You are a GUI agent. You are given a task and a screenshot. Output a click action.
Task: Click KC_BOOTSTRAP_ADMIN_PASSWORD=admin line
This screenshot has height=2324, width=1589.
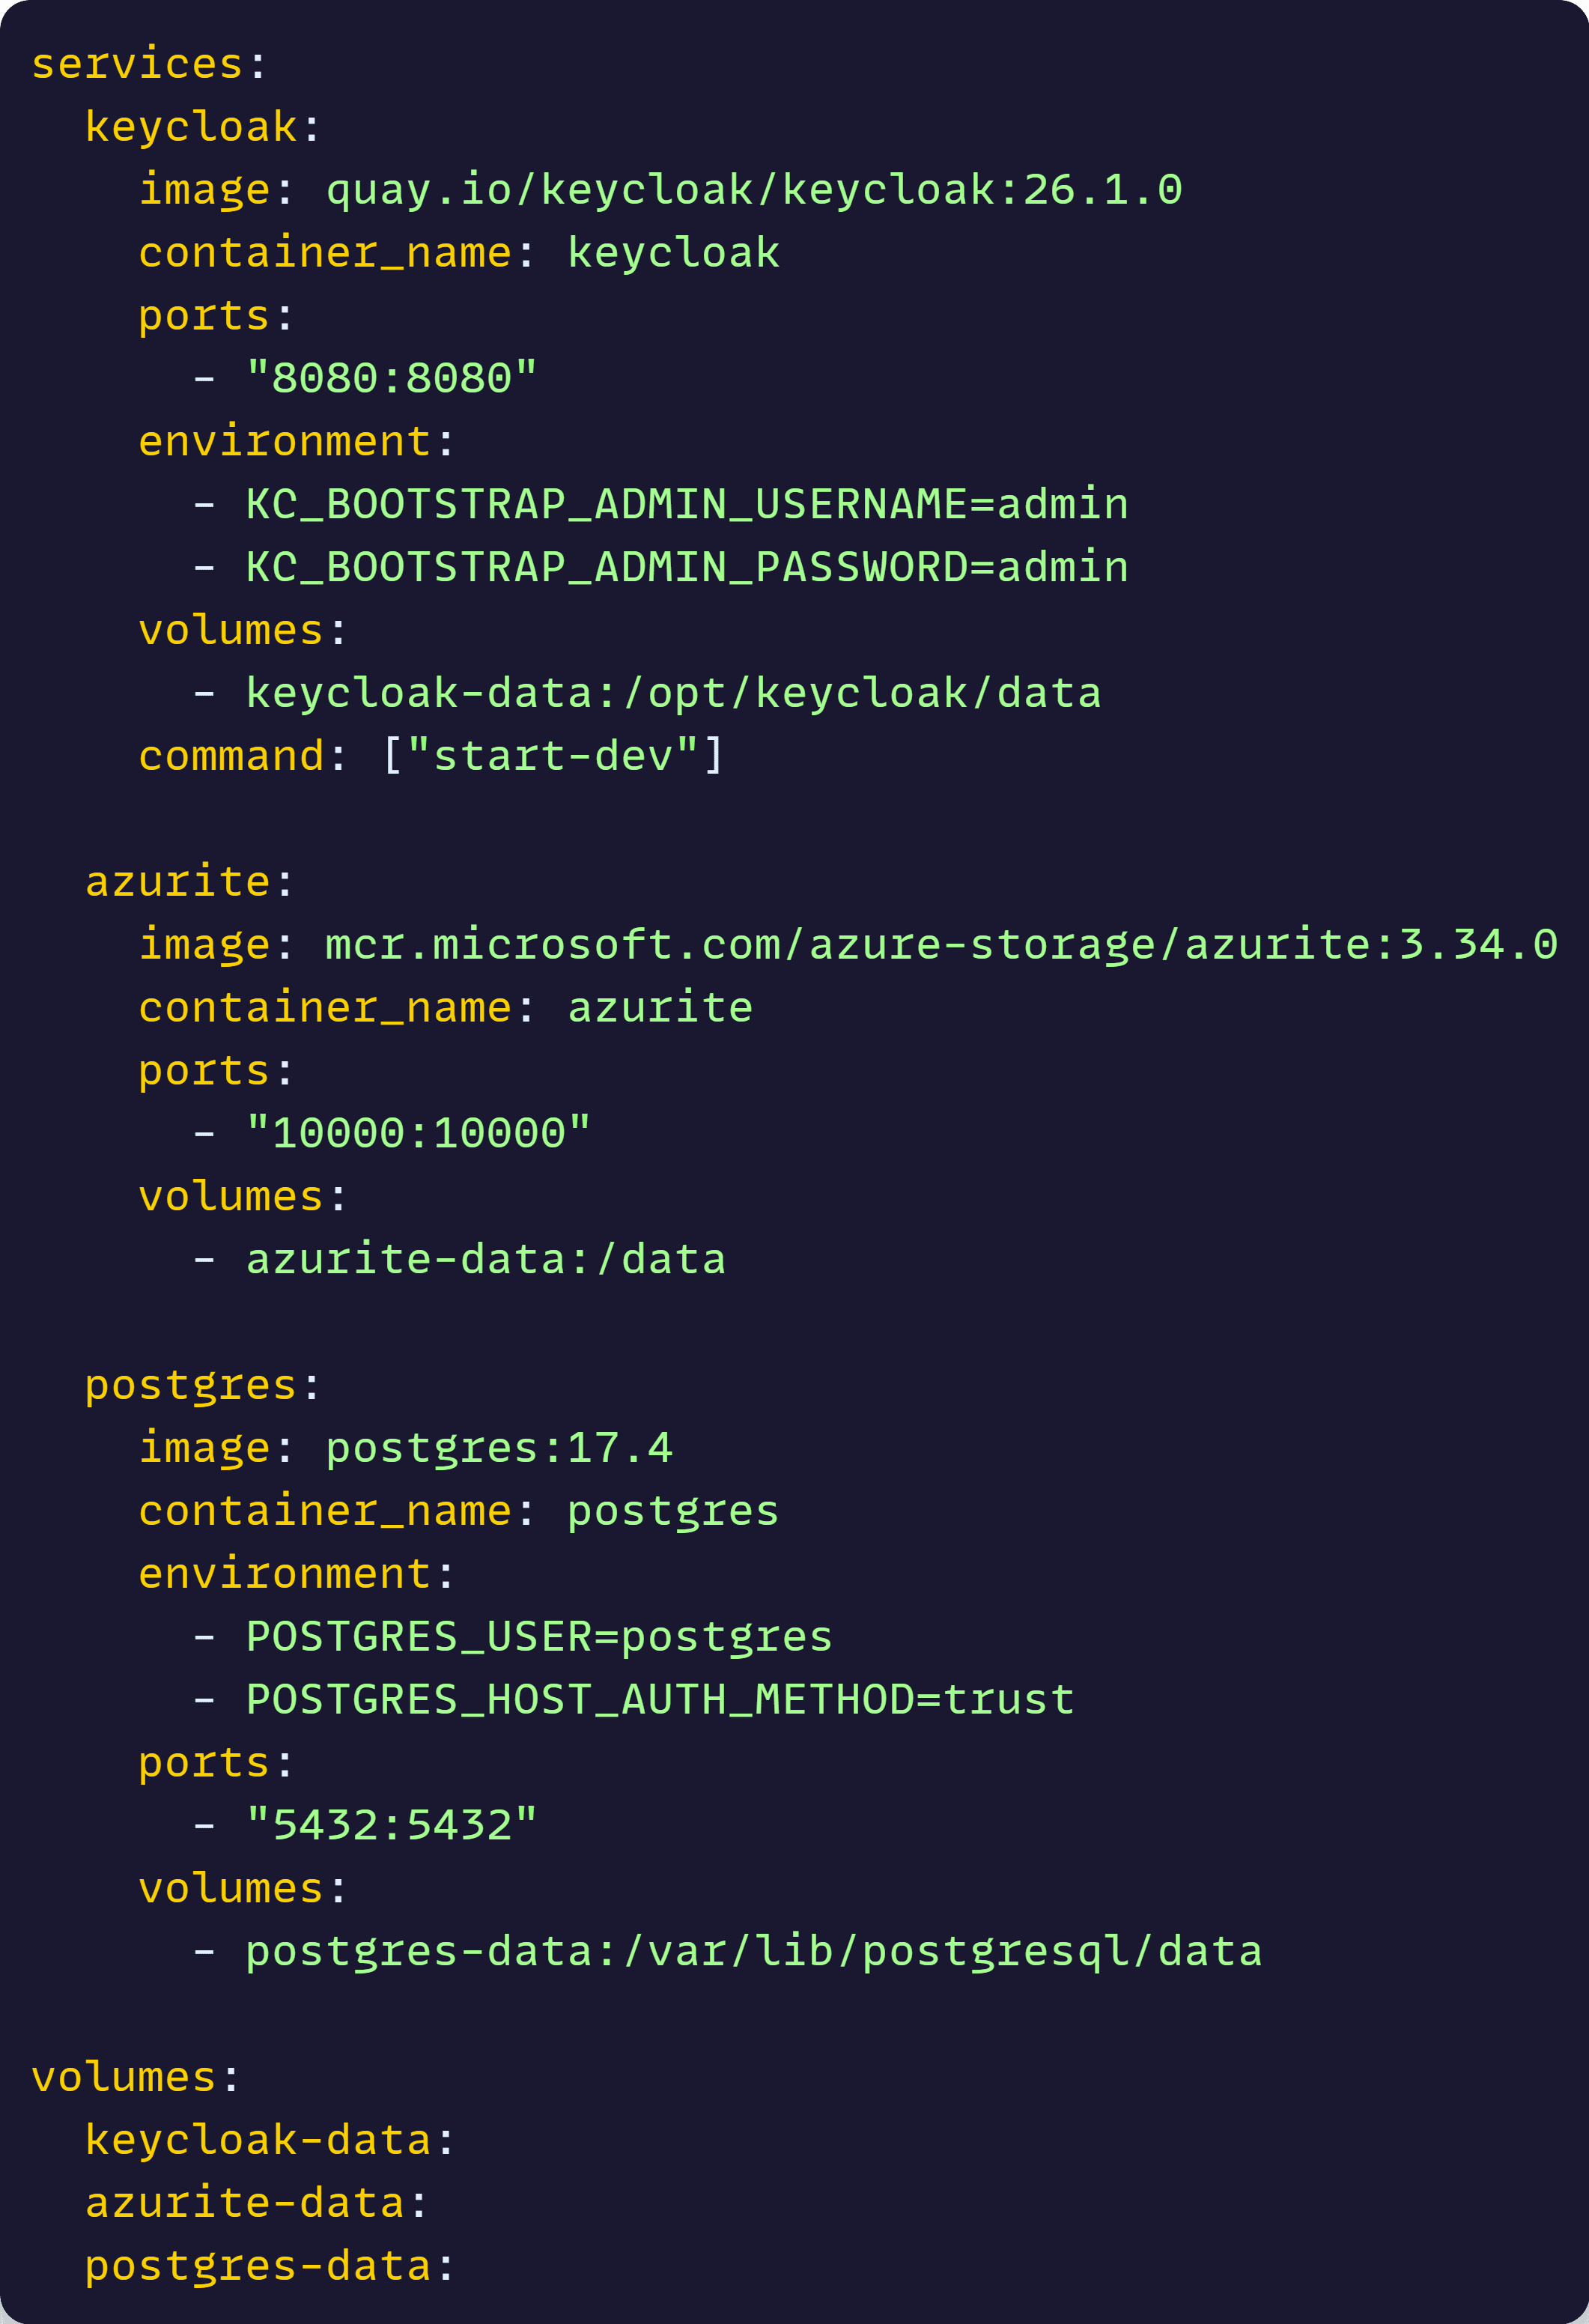687,567
